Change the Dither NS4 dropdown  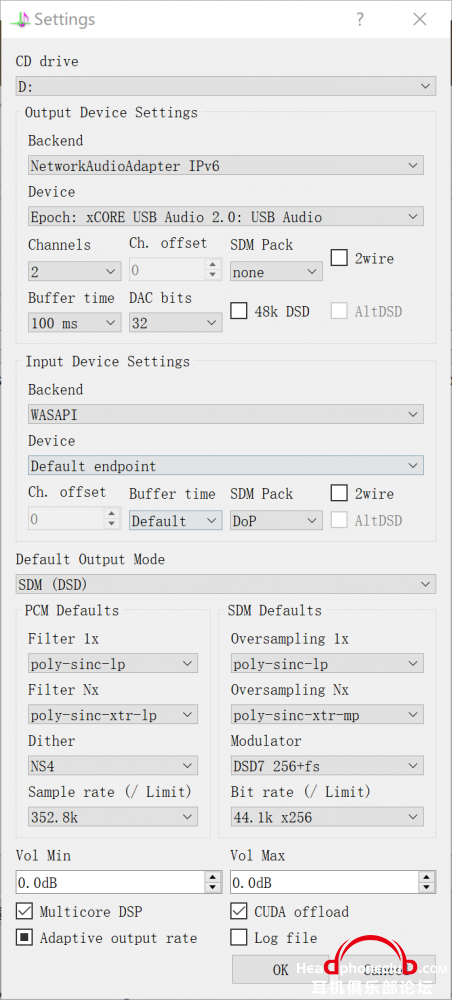[x=113, y=766]
